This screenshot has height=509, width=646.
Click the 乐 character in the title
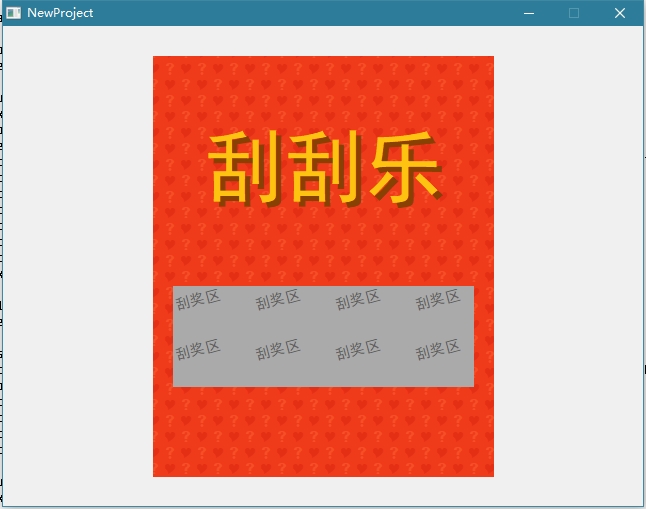403,168
